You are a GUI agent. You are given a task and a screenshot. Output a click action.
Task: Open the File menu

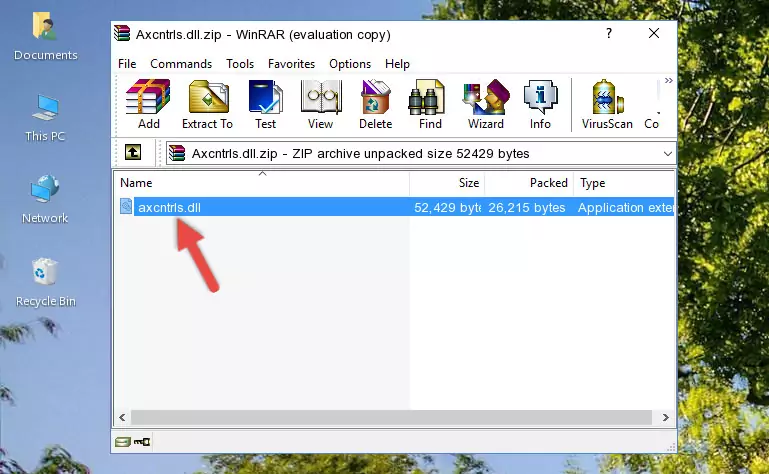[127, 64]
